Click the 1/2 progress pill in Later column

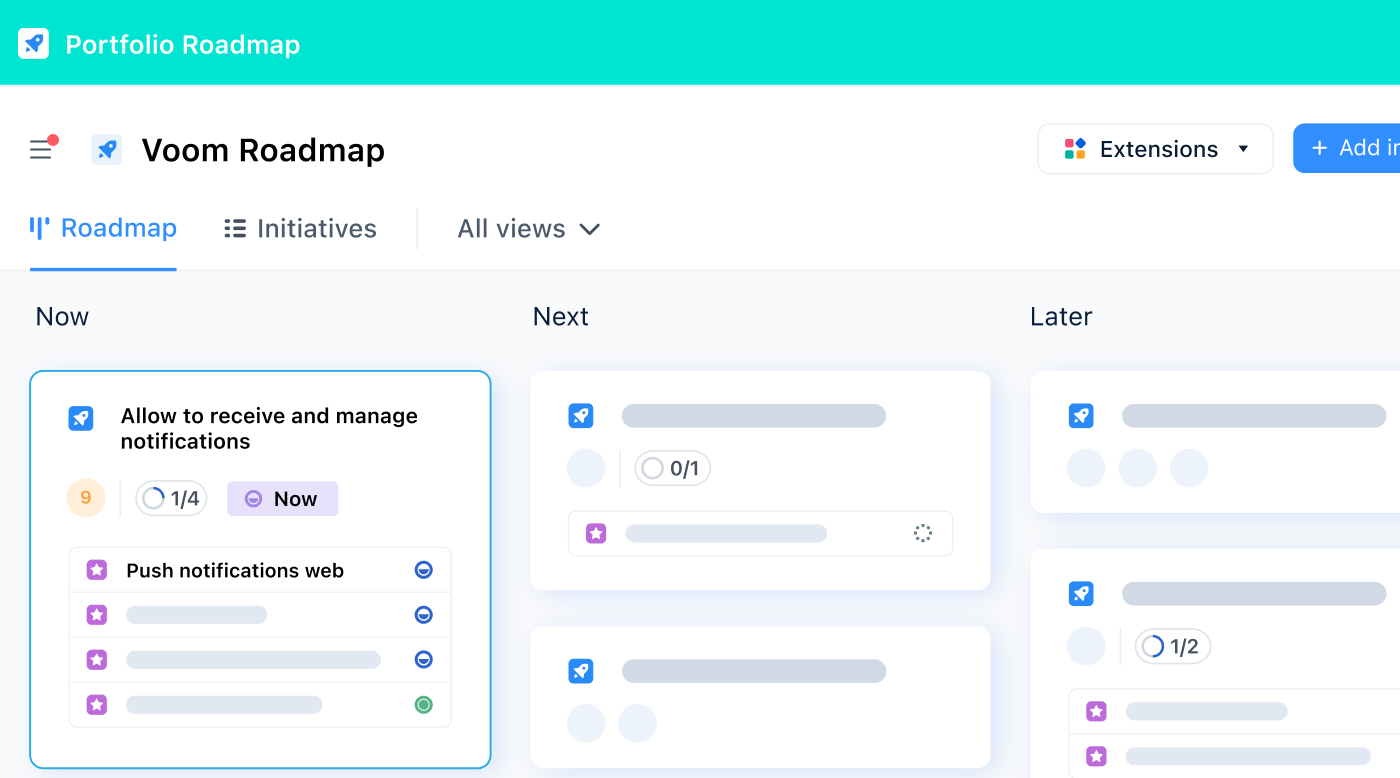point(1172,647)
